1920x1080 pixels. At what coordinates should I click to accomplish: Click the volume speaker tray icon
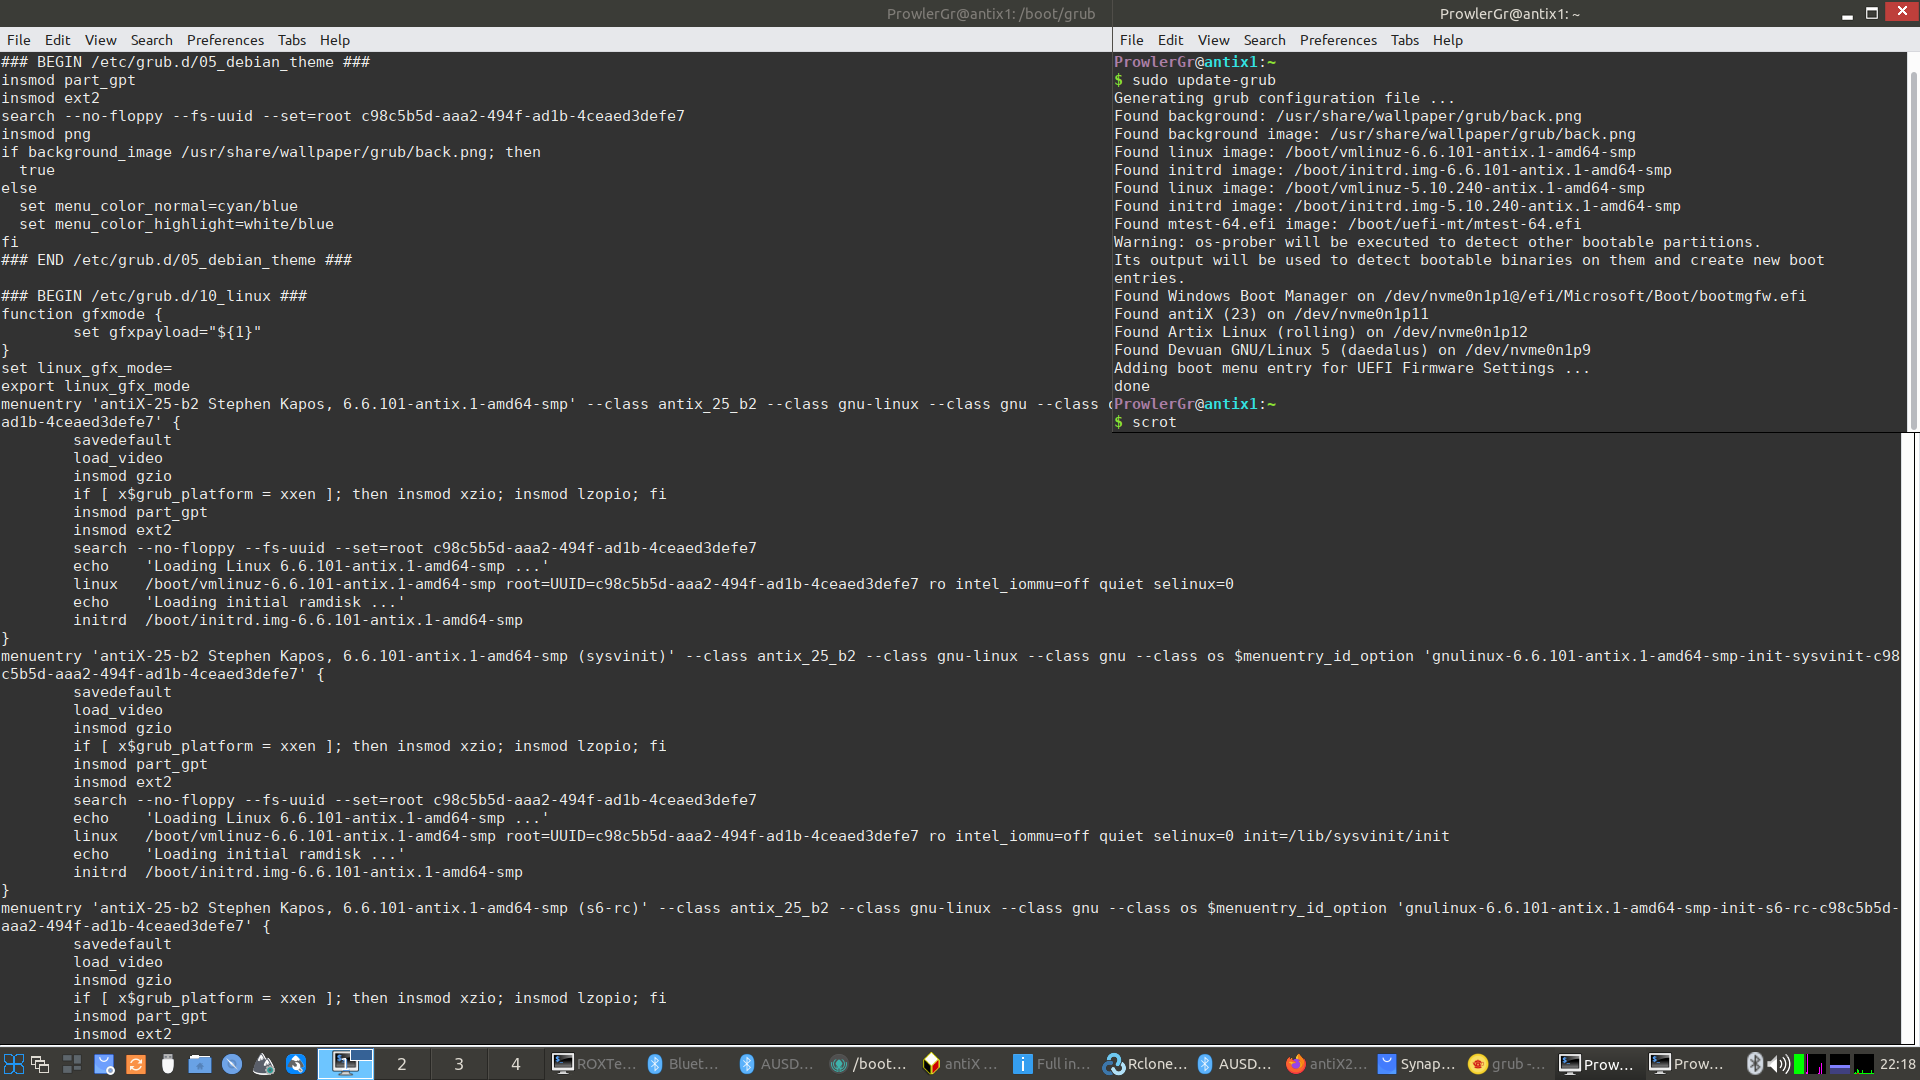pos(1778,1064)
